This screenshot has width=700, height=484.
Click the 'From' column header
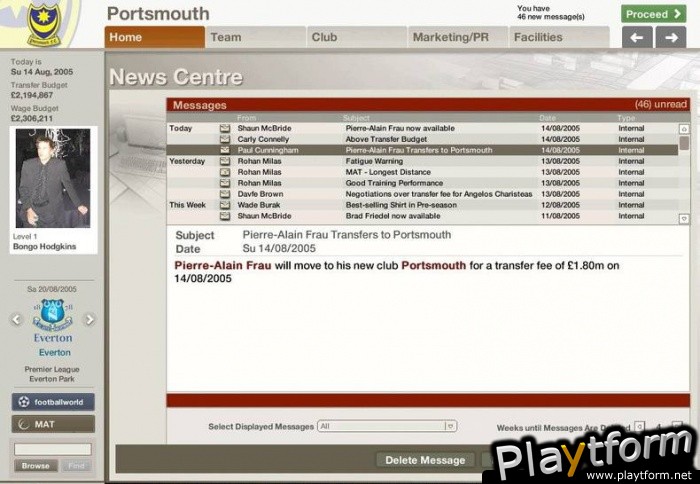tap(246, 118)
